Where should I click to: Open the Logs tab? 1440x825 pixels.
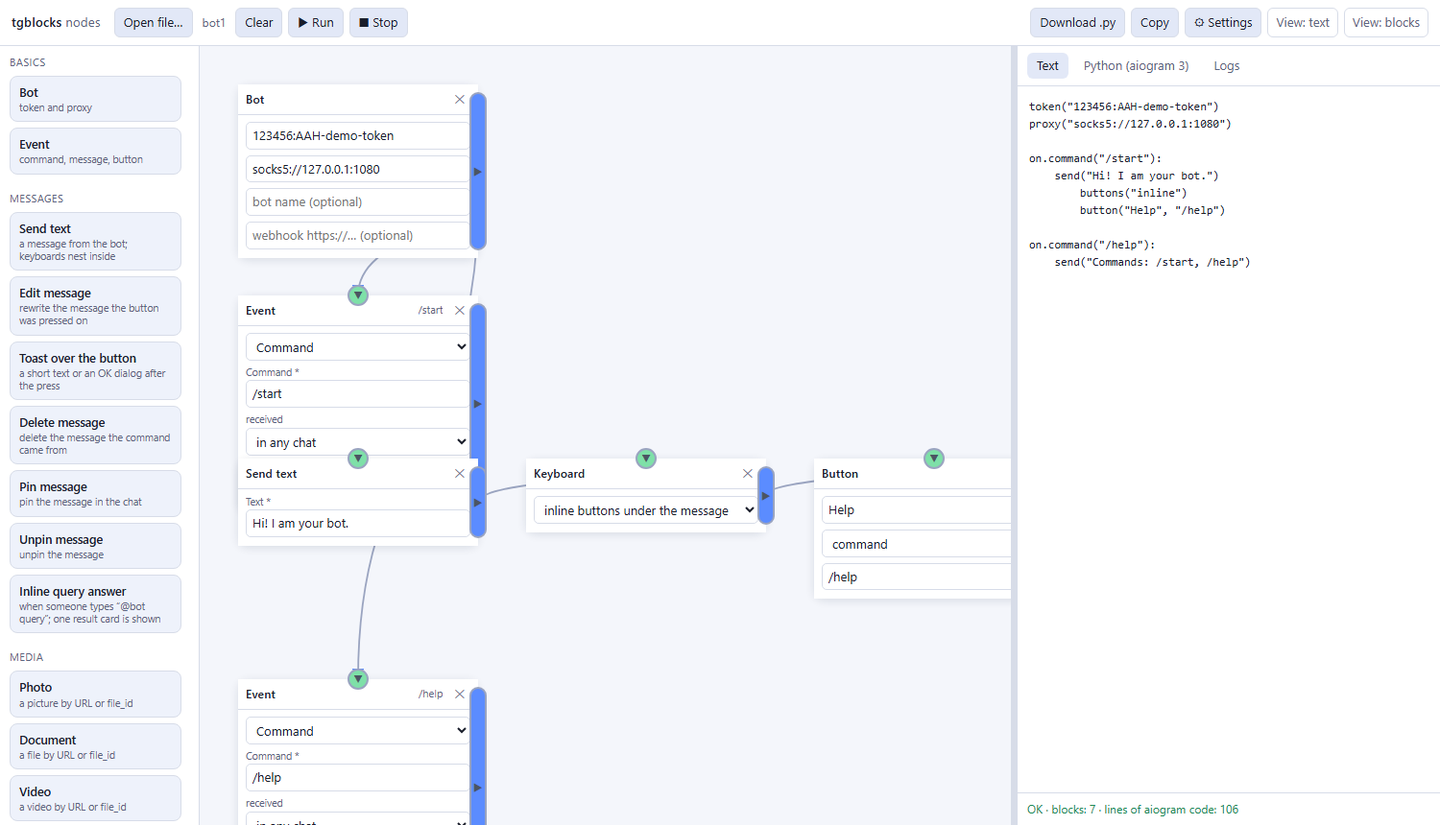pyautogui.click(x=1226, y=66)
